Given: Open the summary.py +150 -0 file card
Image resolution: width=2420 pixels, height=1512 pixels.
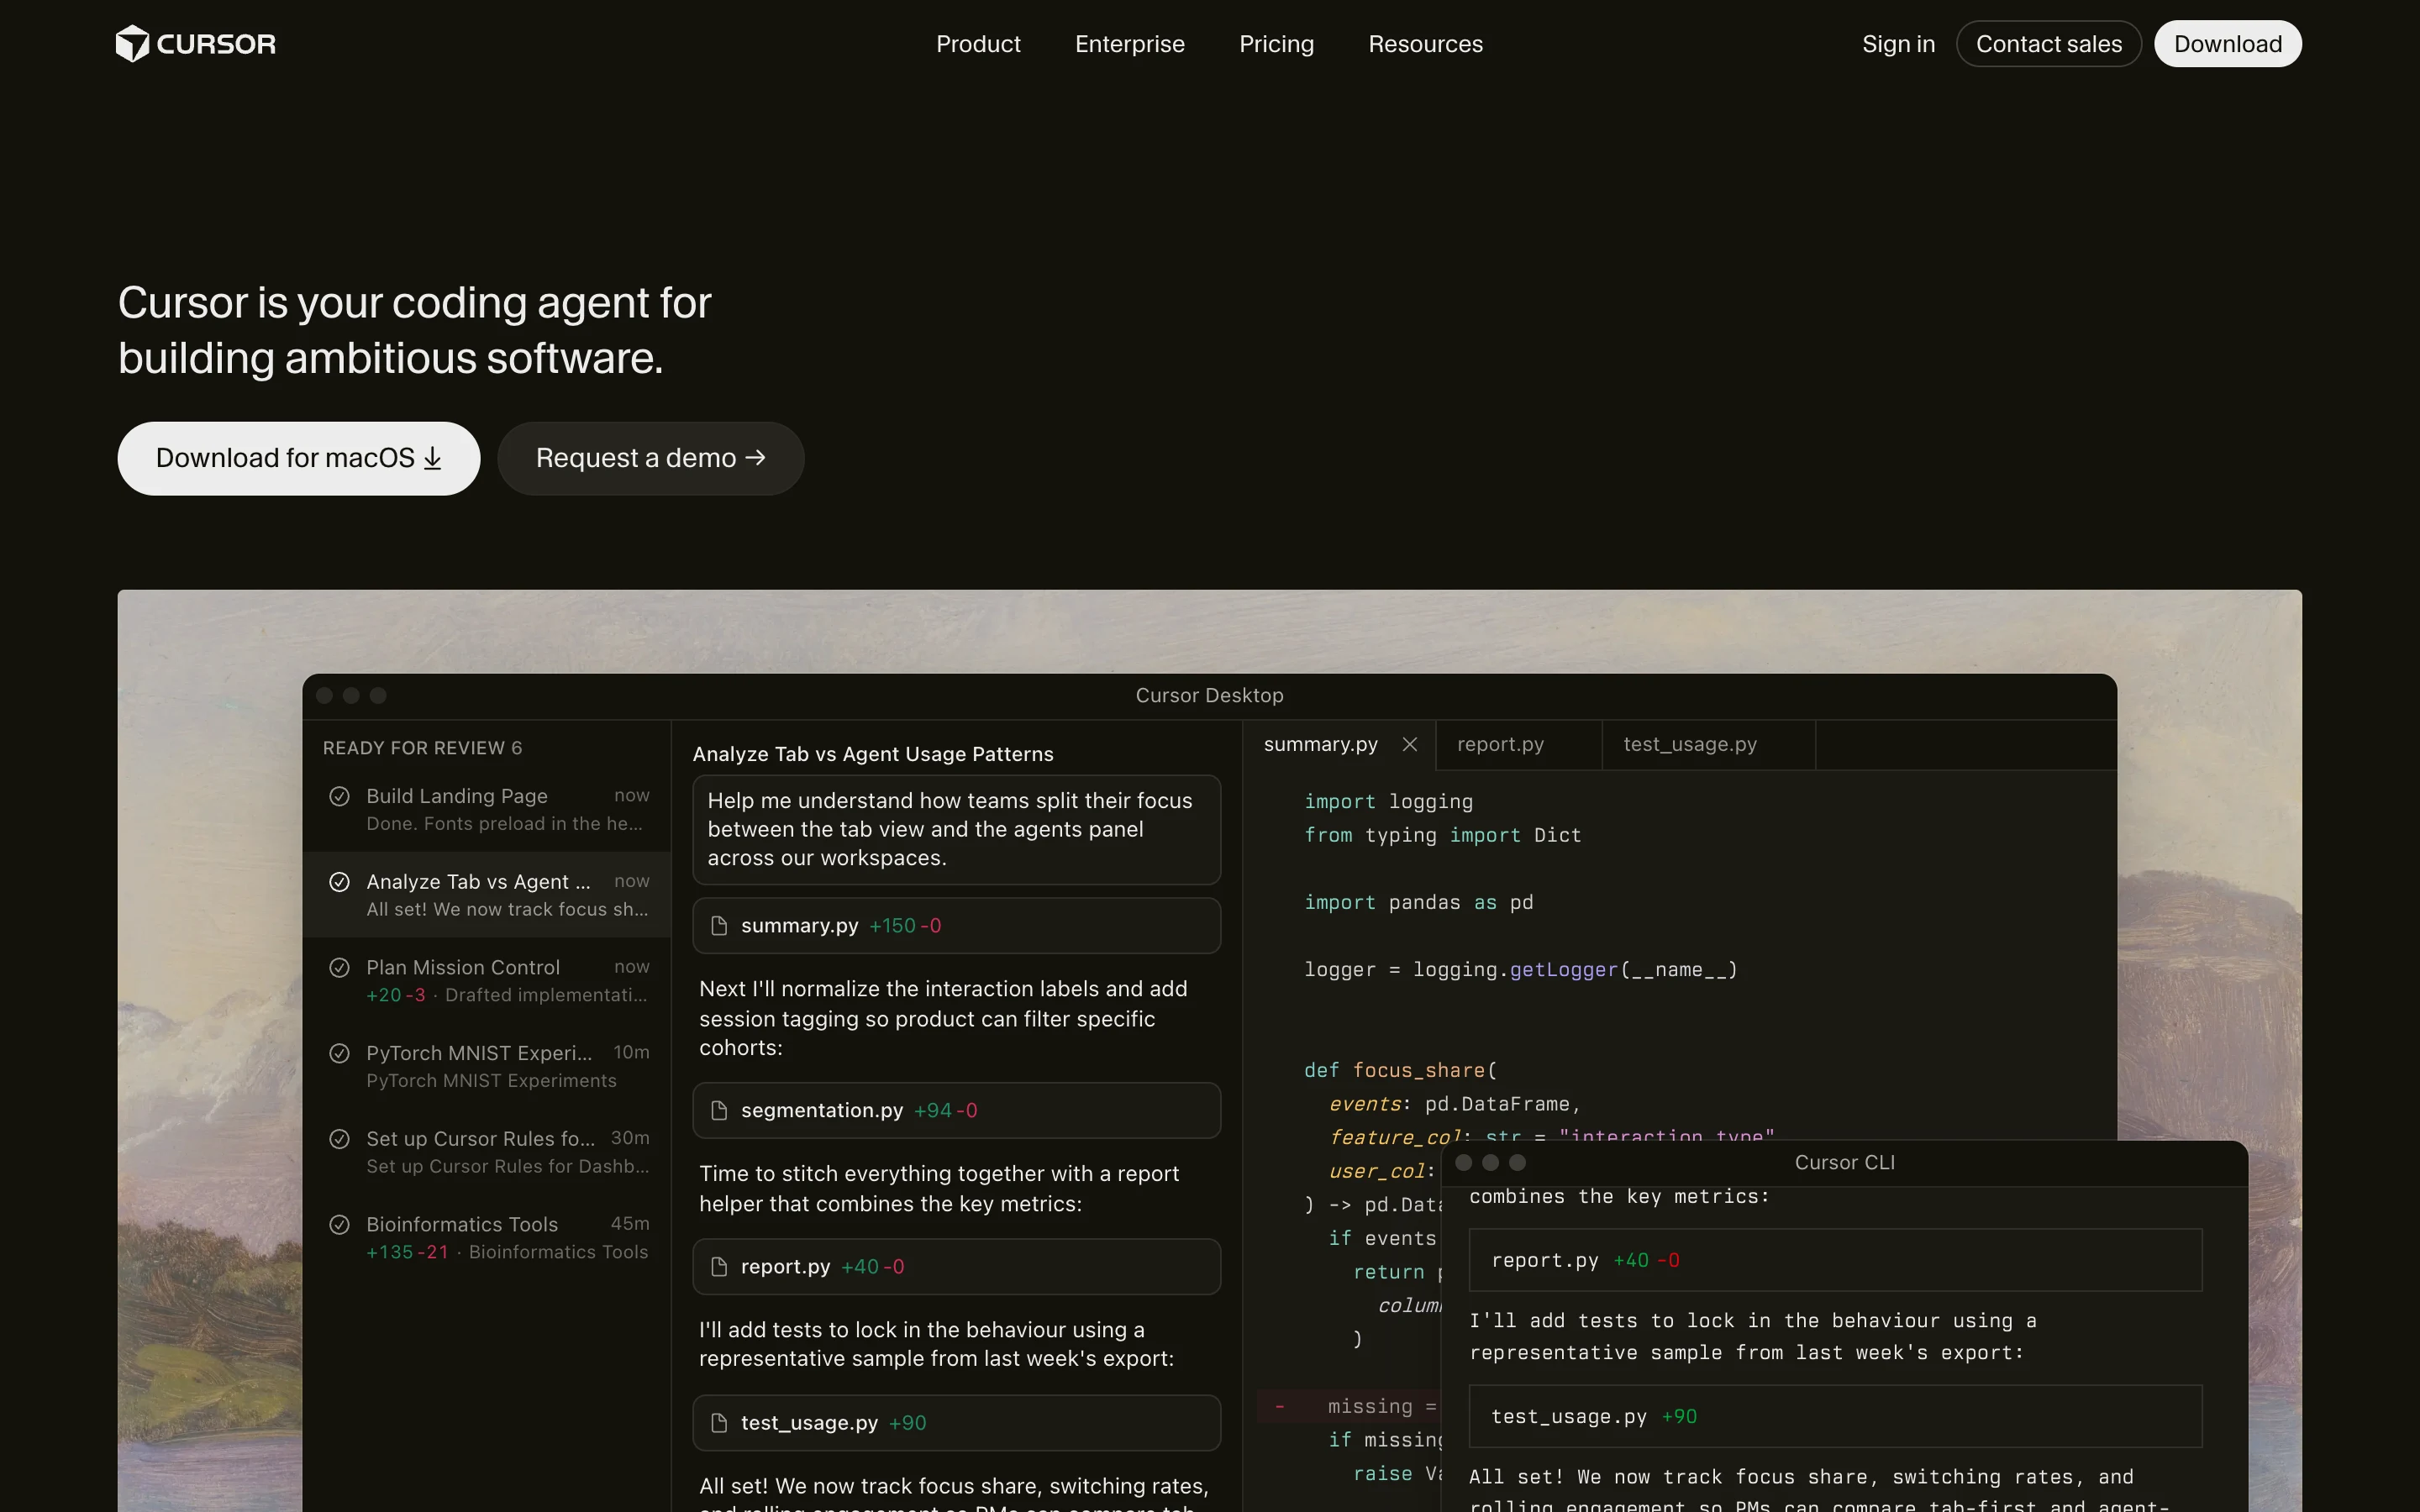Looking at the screenshot, I should [x=956, y=926].
